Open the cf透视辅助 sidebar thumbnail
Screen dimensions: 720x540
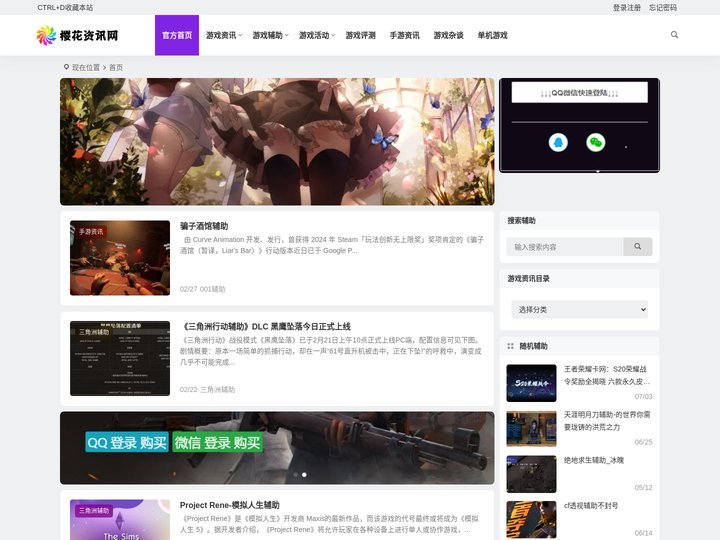coord(531,519)
